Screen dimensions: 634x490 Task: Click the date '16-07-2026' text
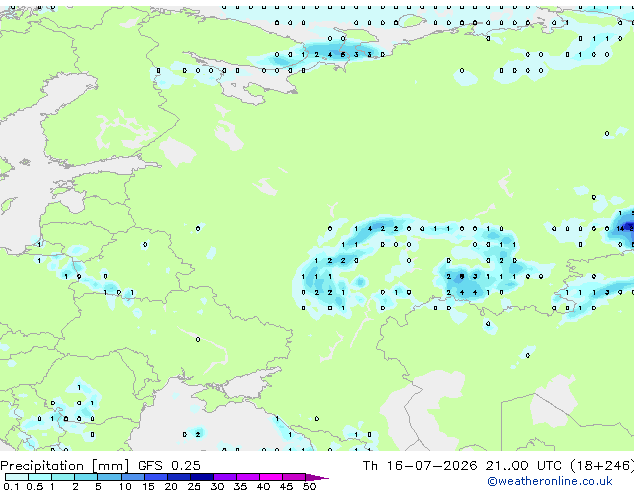[x=432, y=466]
